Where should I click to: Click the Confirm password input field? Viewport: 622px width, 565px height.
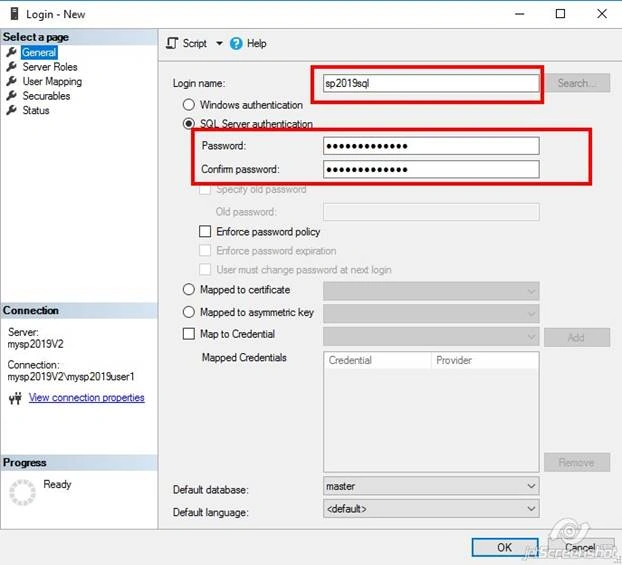431,169
